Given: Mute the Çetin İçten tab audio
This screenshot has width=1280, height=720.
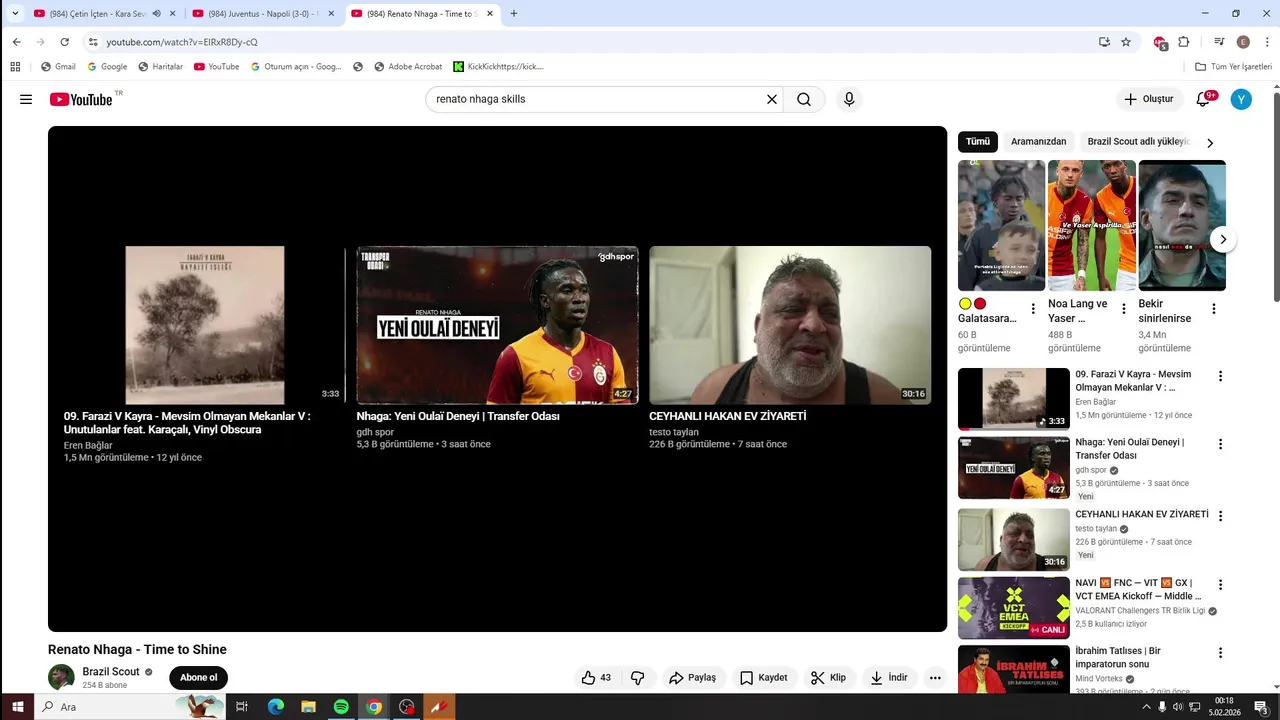Looking at the screenshot, I should [x=156, y=14].
